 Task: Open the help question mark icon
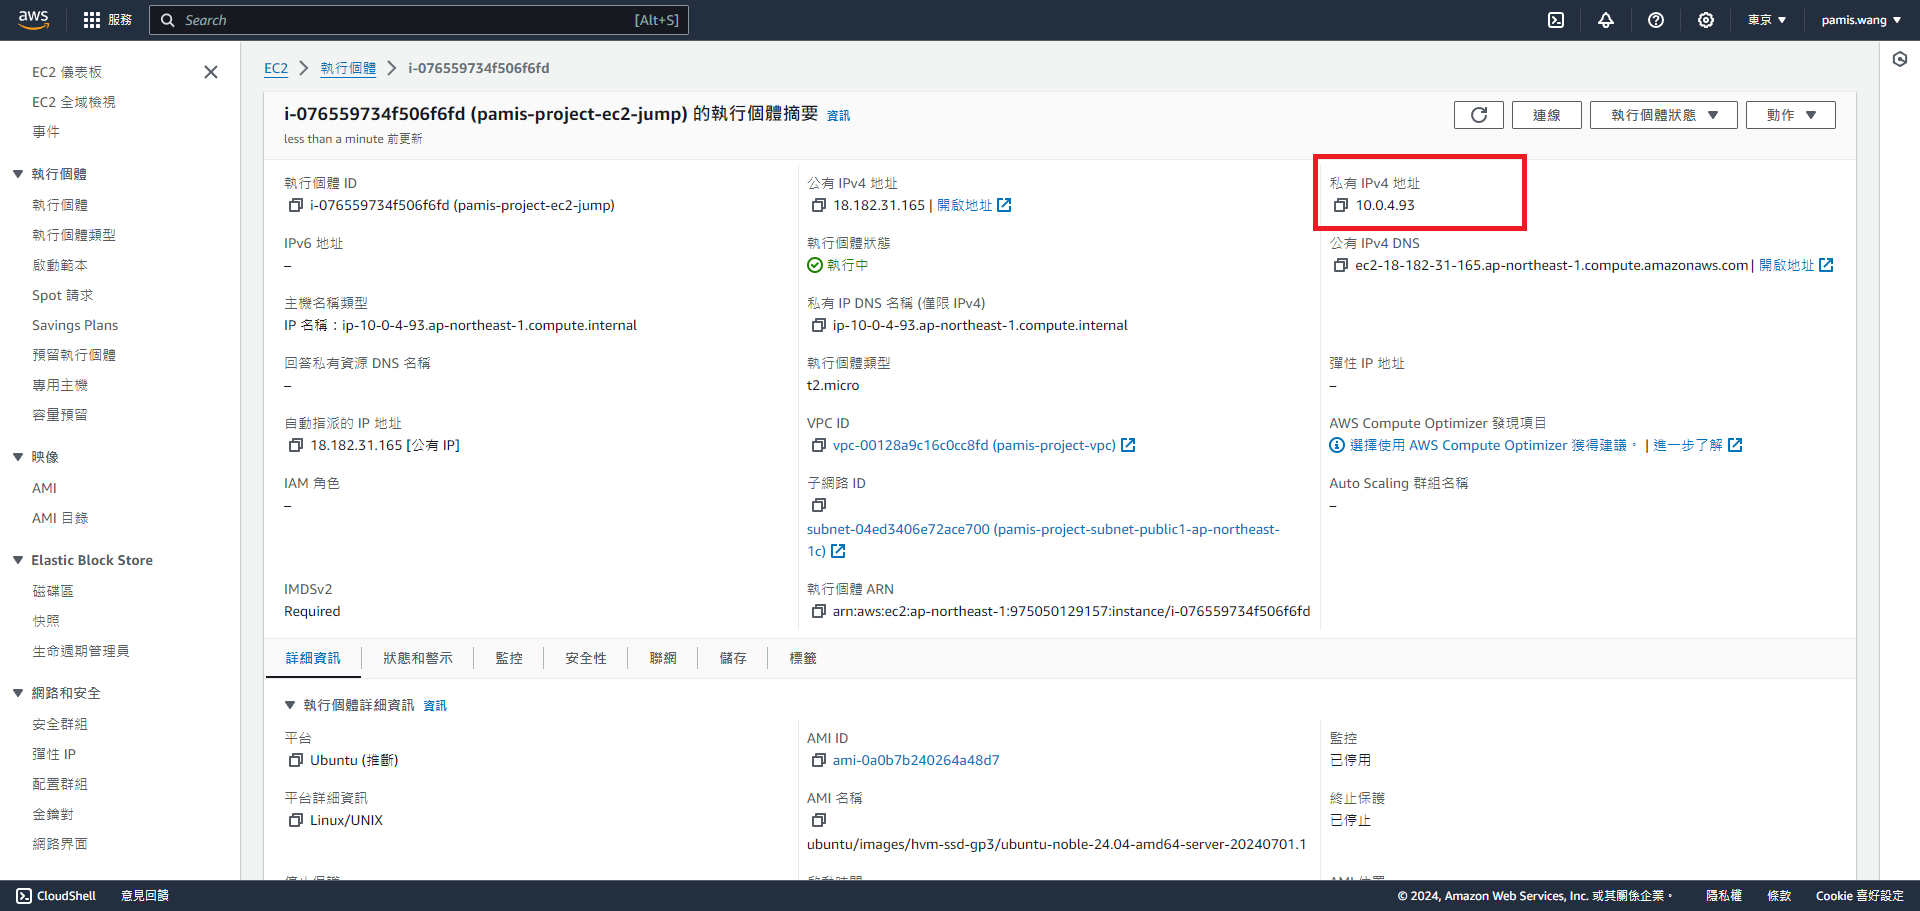pyautogui.click(x=1656, y=20)
